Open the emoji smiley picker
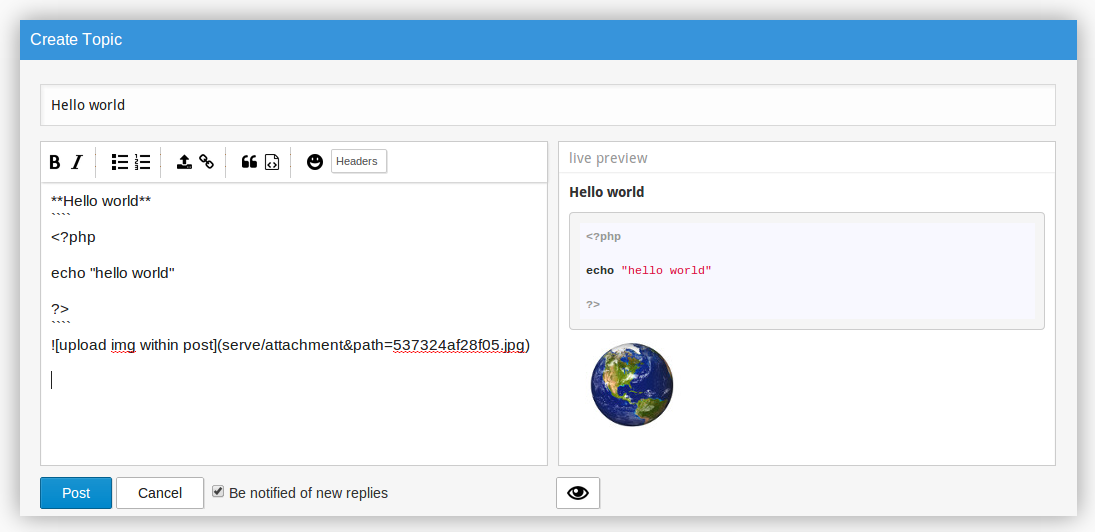The image size is (1095, 532). (x=315, y=162)
